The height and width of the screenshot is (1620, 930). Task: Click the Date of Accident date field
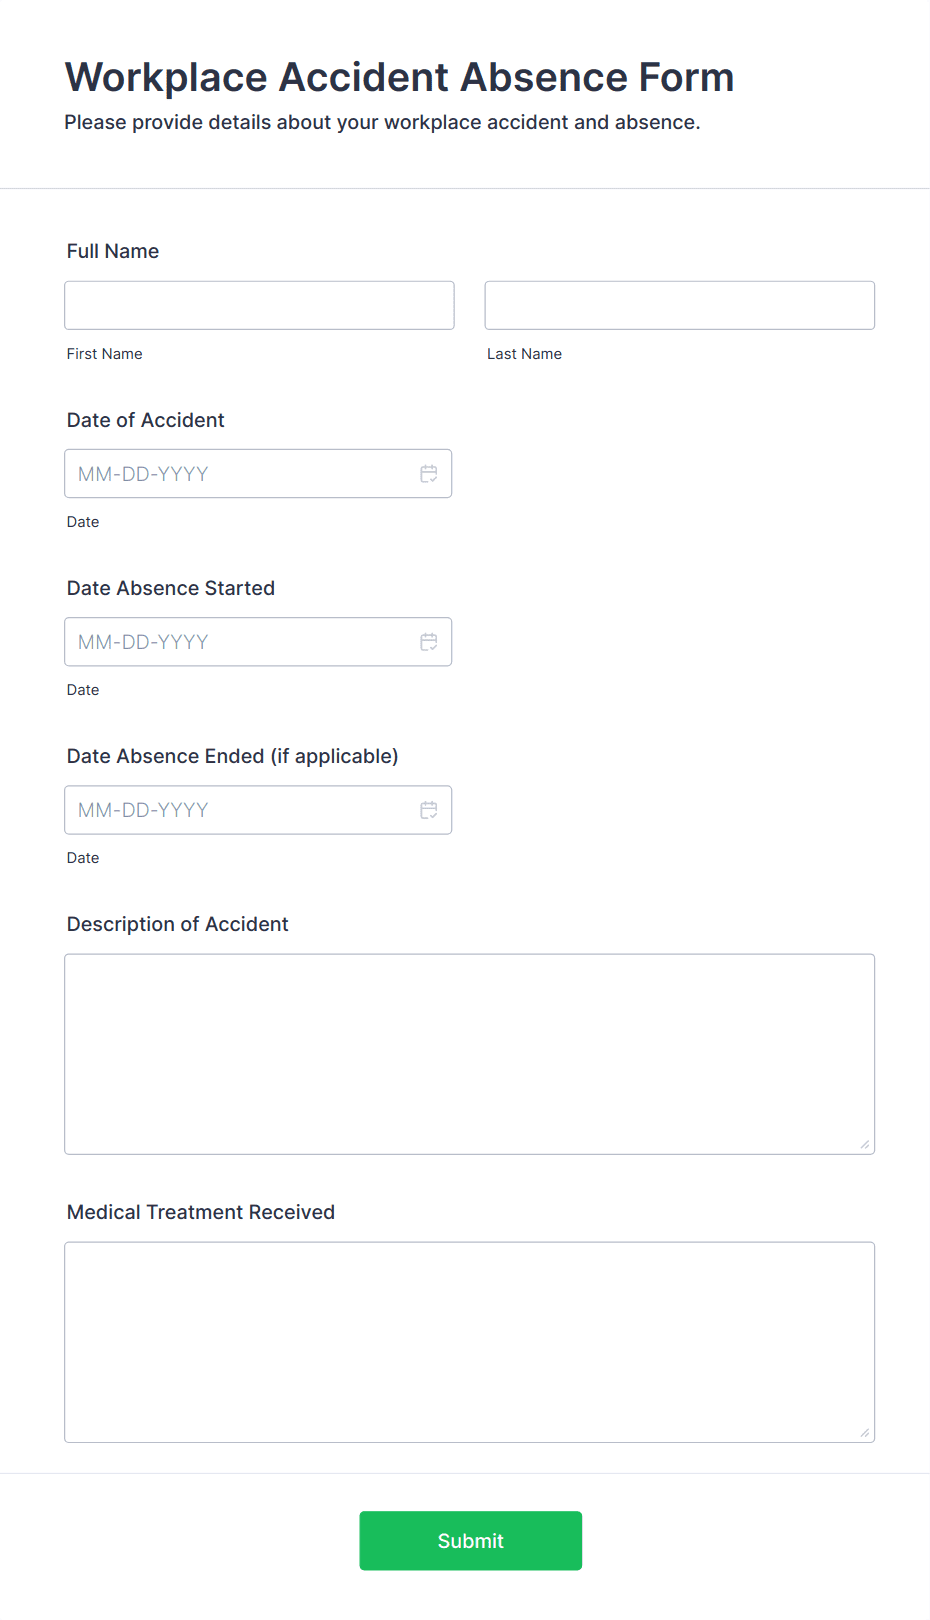pyautogui.click(x=240, y=474)
